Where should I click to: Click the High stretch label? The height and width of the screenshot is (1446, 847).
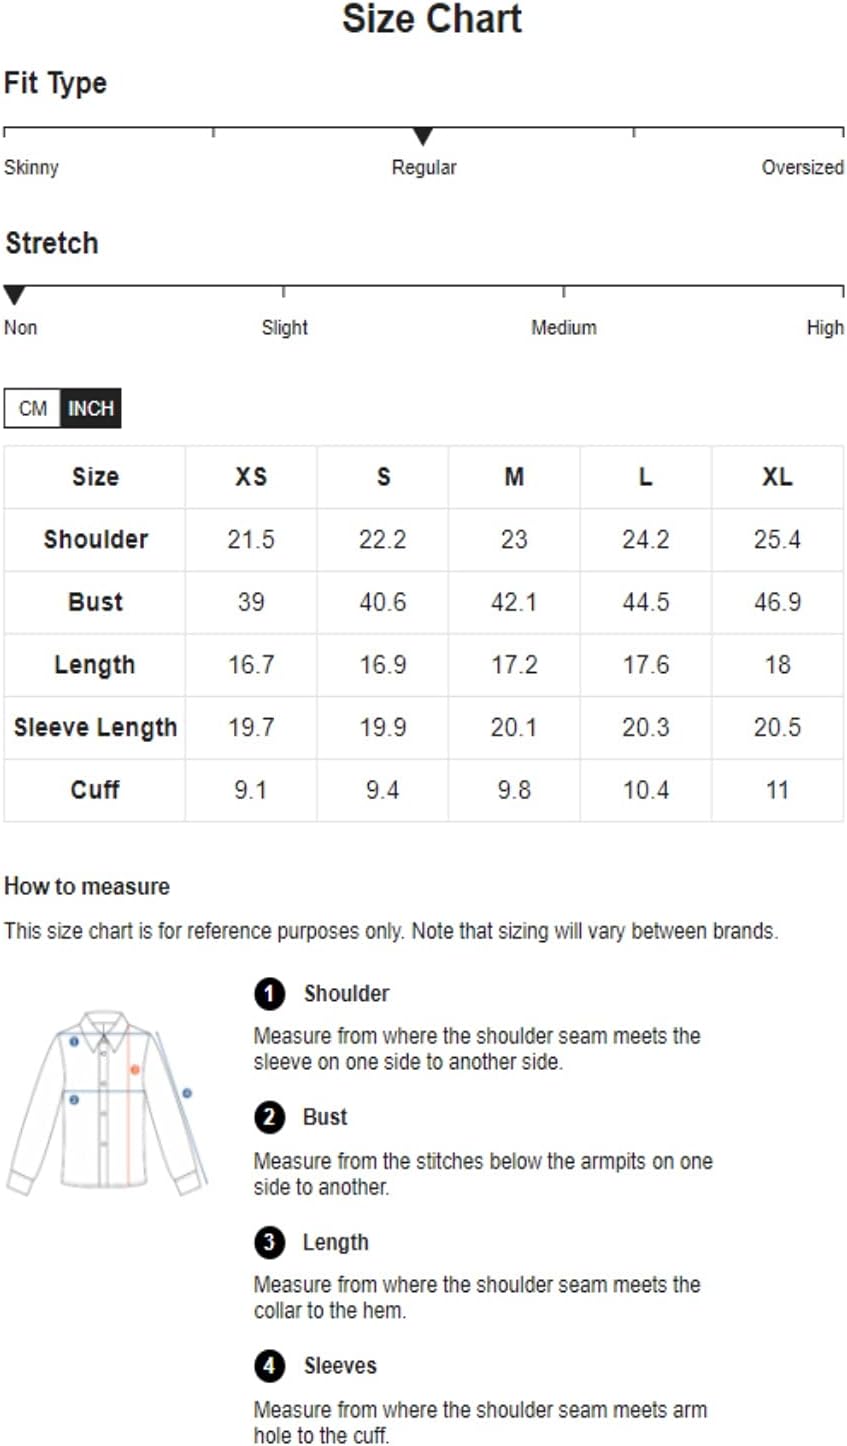tap(825, 327)
